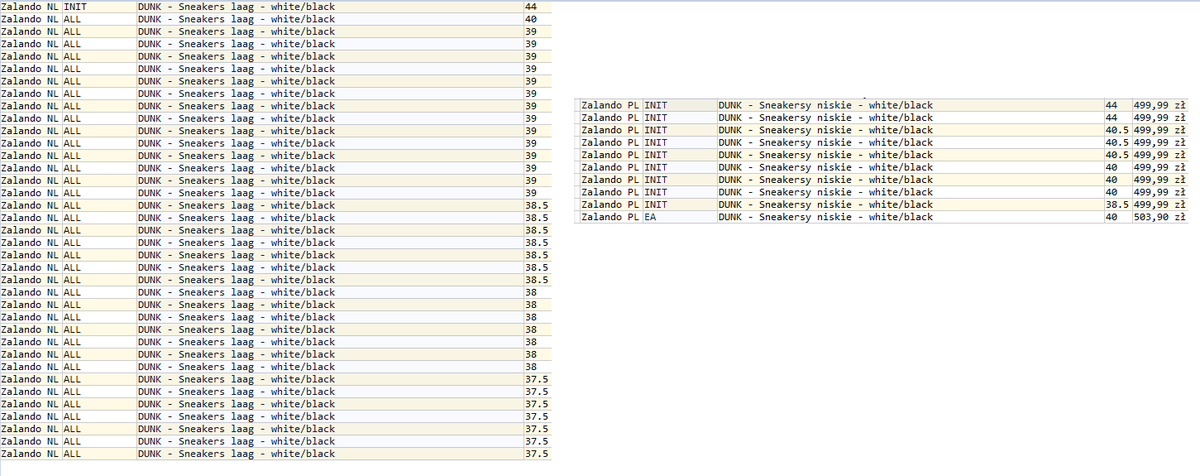The height and width of the screenshot is (476, 1200).
Task: Select size 40 cell in the Zalando NL table
Action: [537, 19]
